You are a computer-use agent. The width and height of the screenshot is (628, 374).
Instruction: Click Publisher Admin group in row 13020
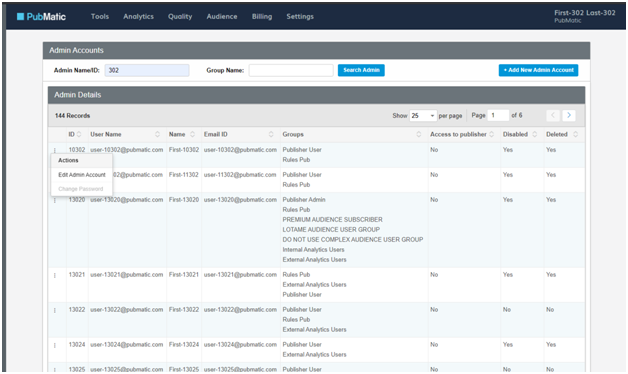pos(304,199)
